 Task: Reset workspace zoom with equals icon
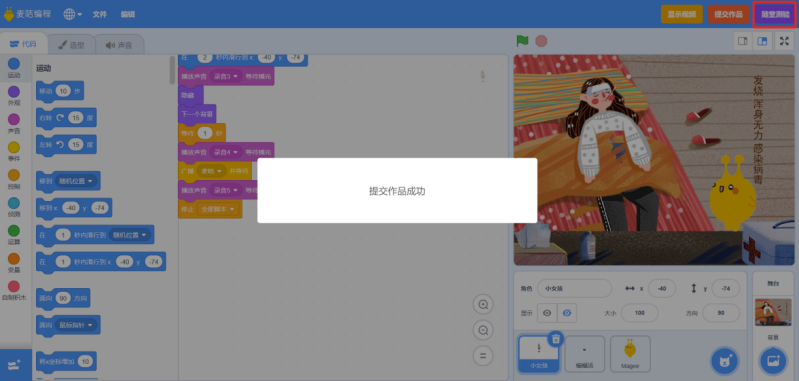coord(483,356)
